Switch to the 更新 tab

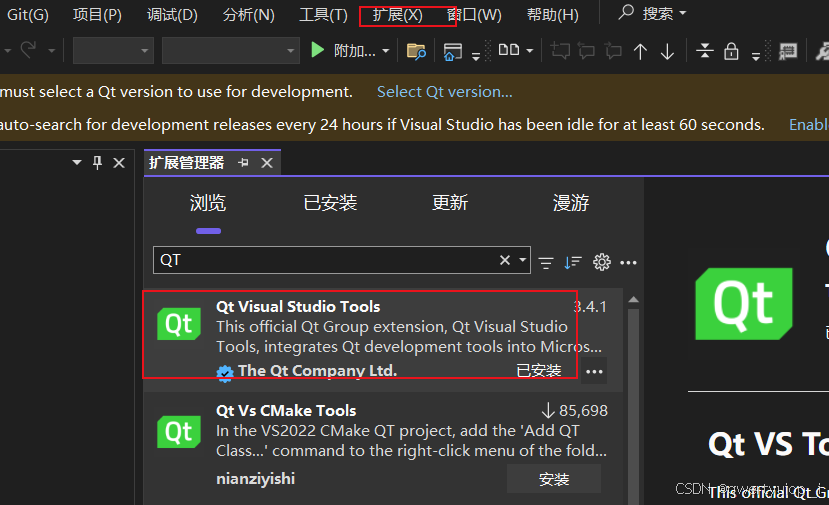coord(449,203)
